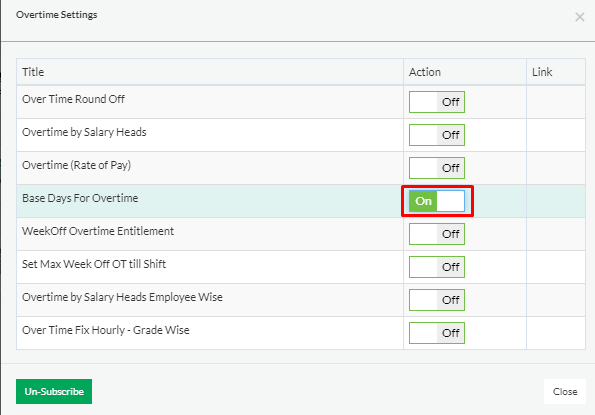This screenshot has width=595, height=415.
Task: Enable Over Time Fix Hourly - Grade Wise
Action: (437, 333)
